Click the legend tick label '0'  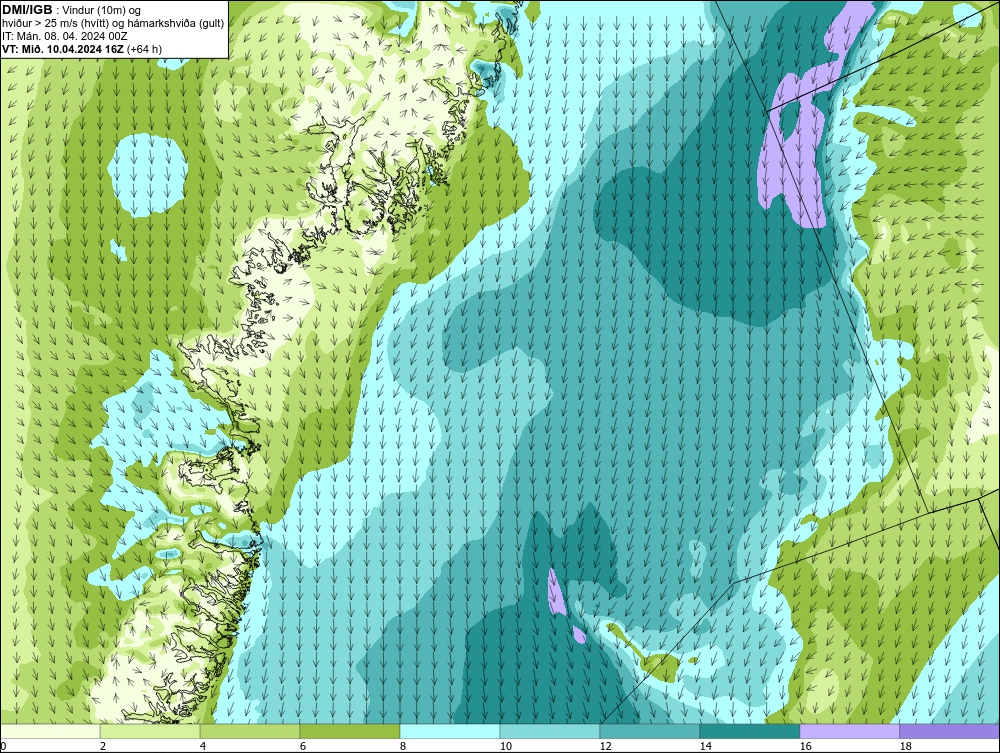pos(3,746)
